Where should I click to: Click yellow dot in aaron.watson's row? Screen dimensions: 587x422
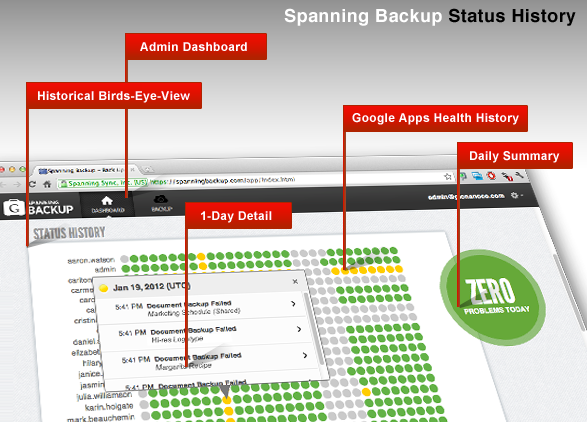pyautogui.click(x=201, y=256)
